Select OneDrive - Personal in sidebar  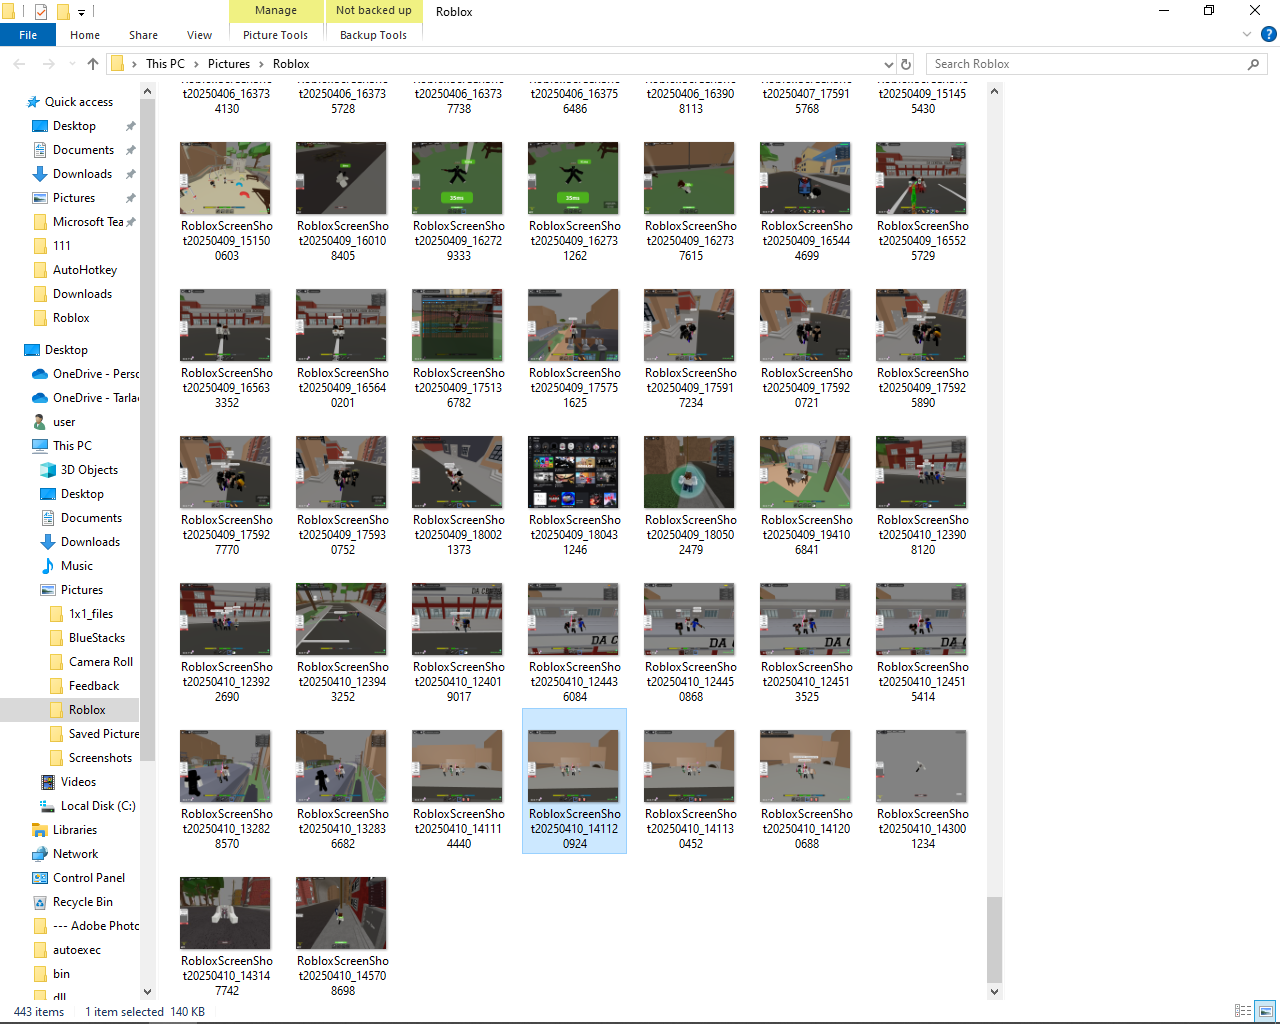(95, 374)
